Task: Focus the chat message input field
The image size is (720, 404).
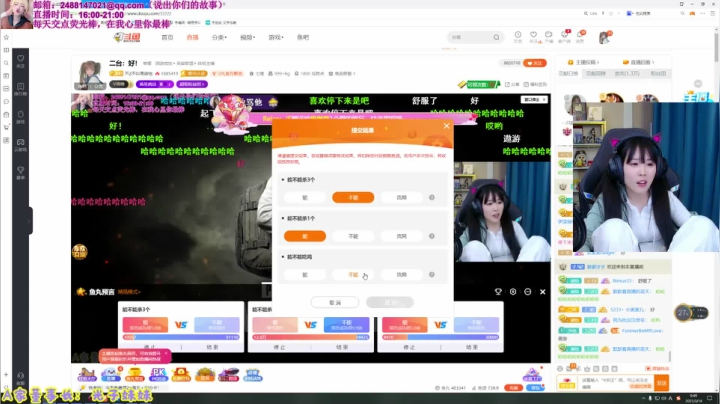Action: pyautogui.click(x=617, y=383)
